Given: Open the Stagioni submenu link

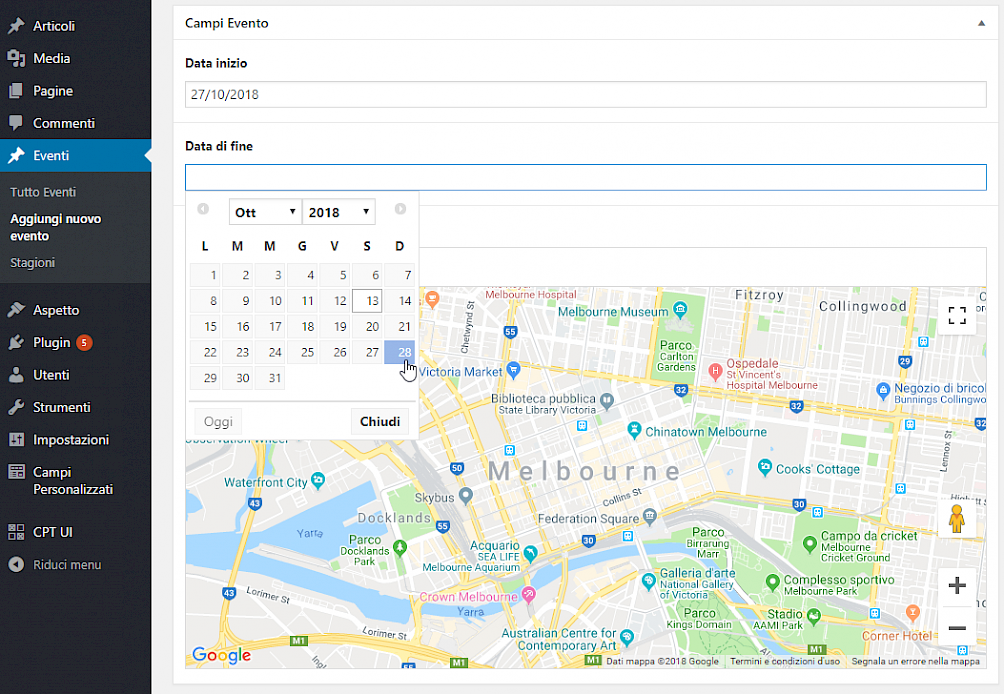Looking at the screenshot, I should (33, 263).
